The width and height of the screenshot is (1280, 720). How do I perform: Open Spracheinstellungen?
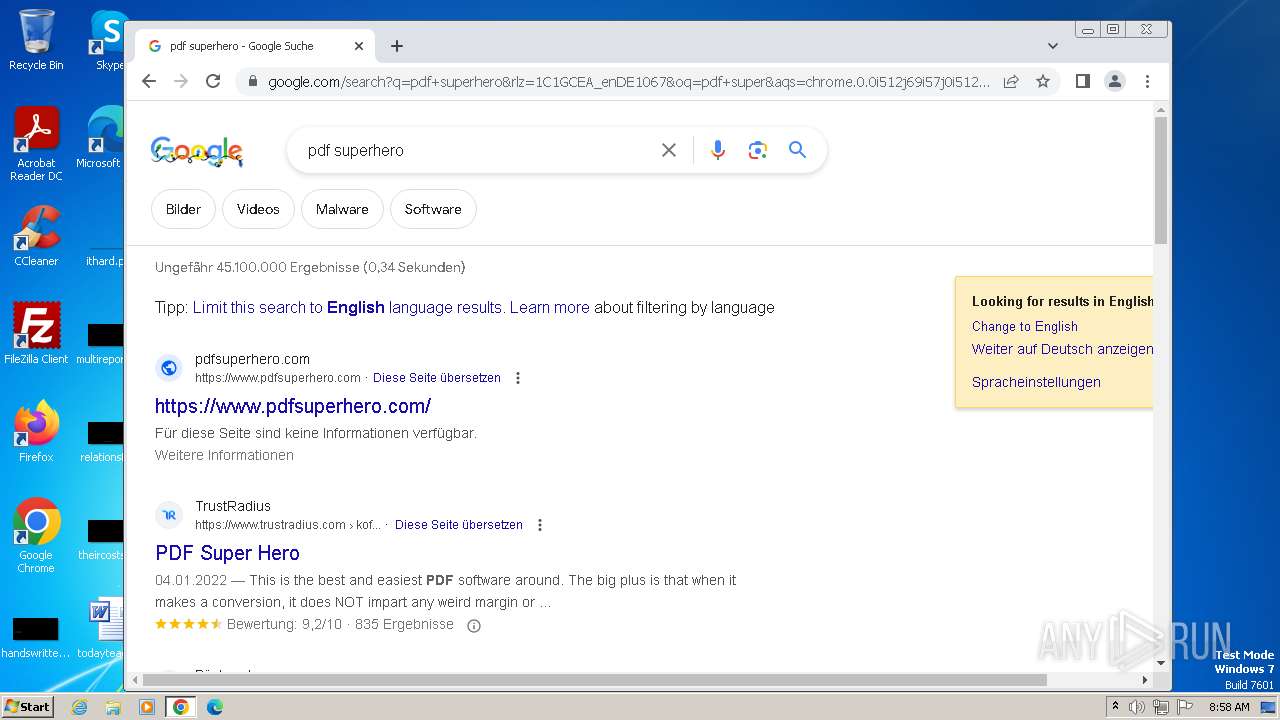1036,382
